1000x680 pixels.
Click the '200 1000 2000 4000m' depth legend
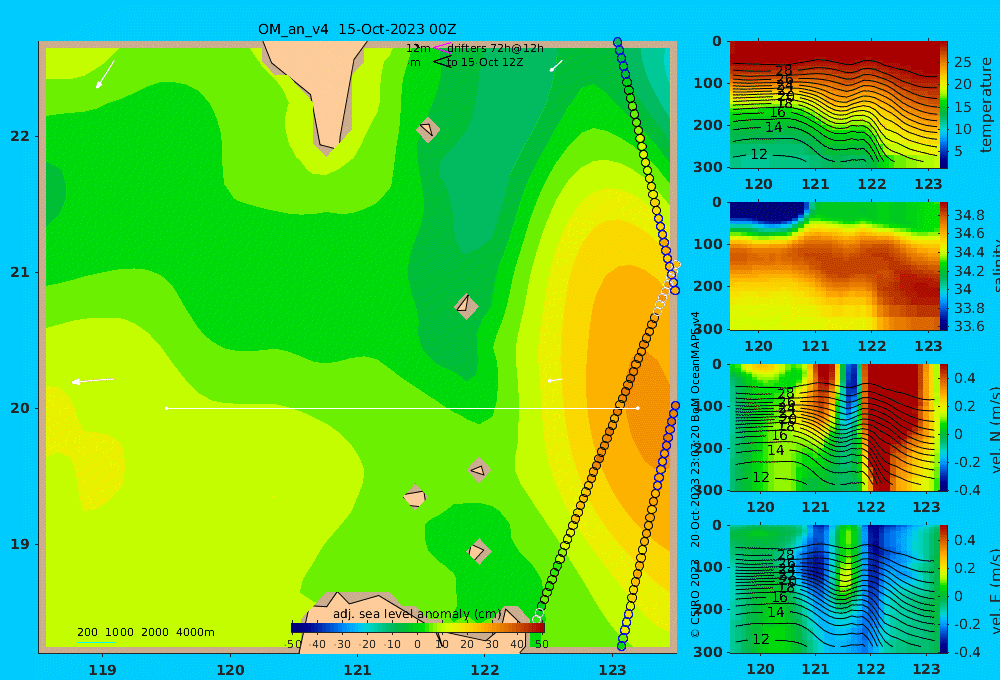(145, 632)
